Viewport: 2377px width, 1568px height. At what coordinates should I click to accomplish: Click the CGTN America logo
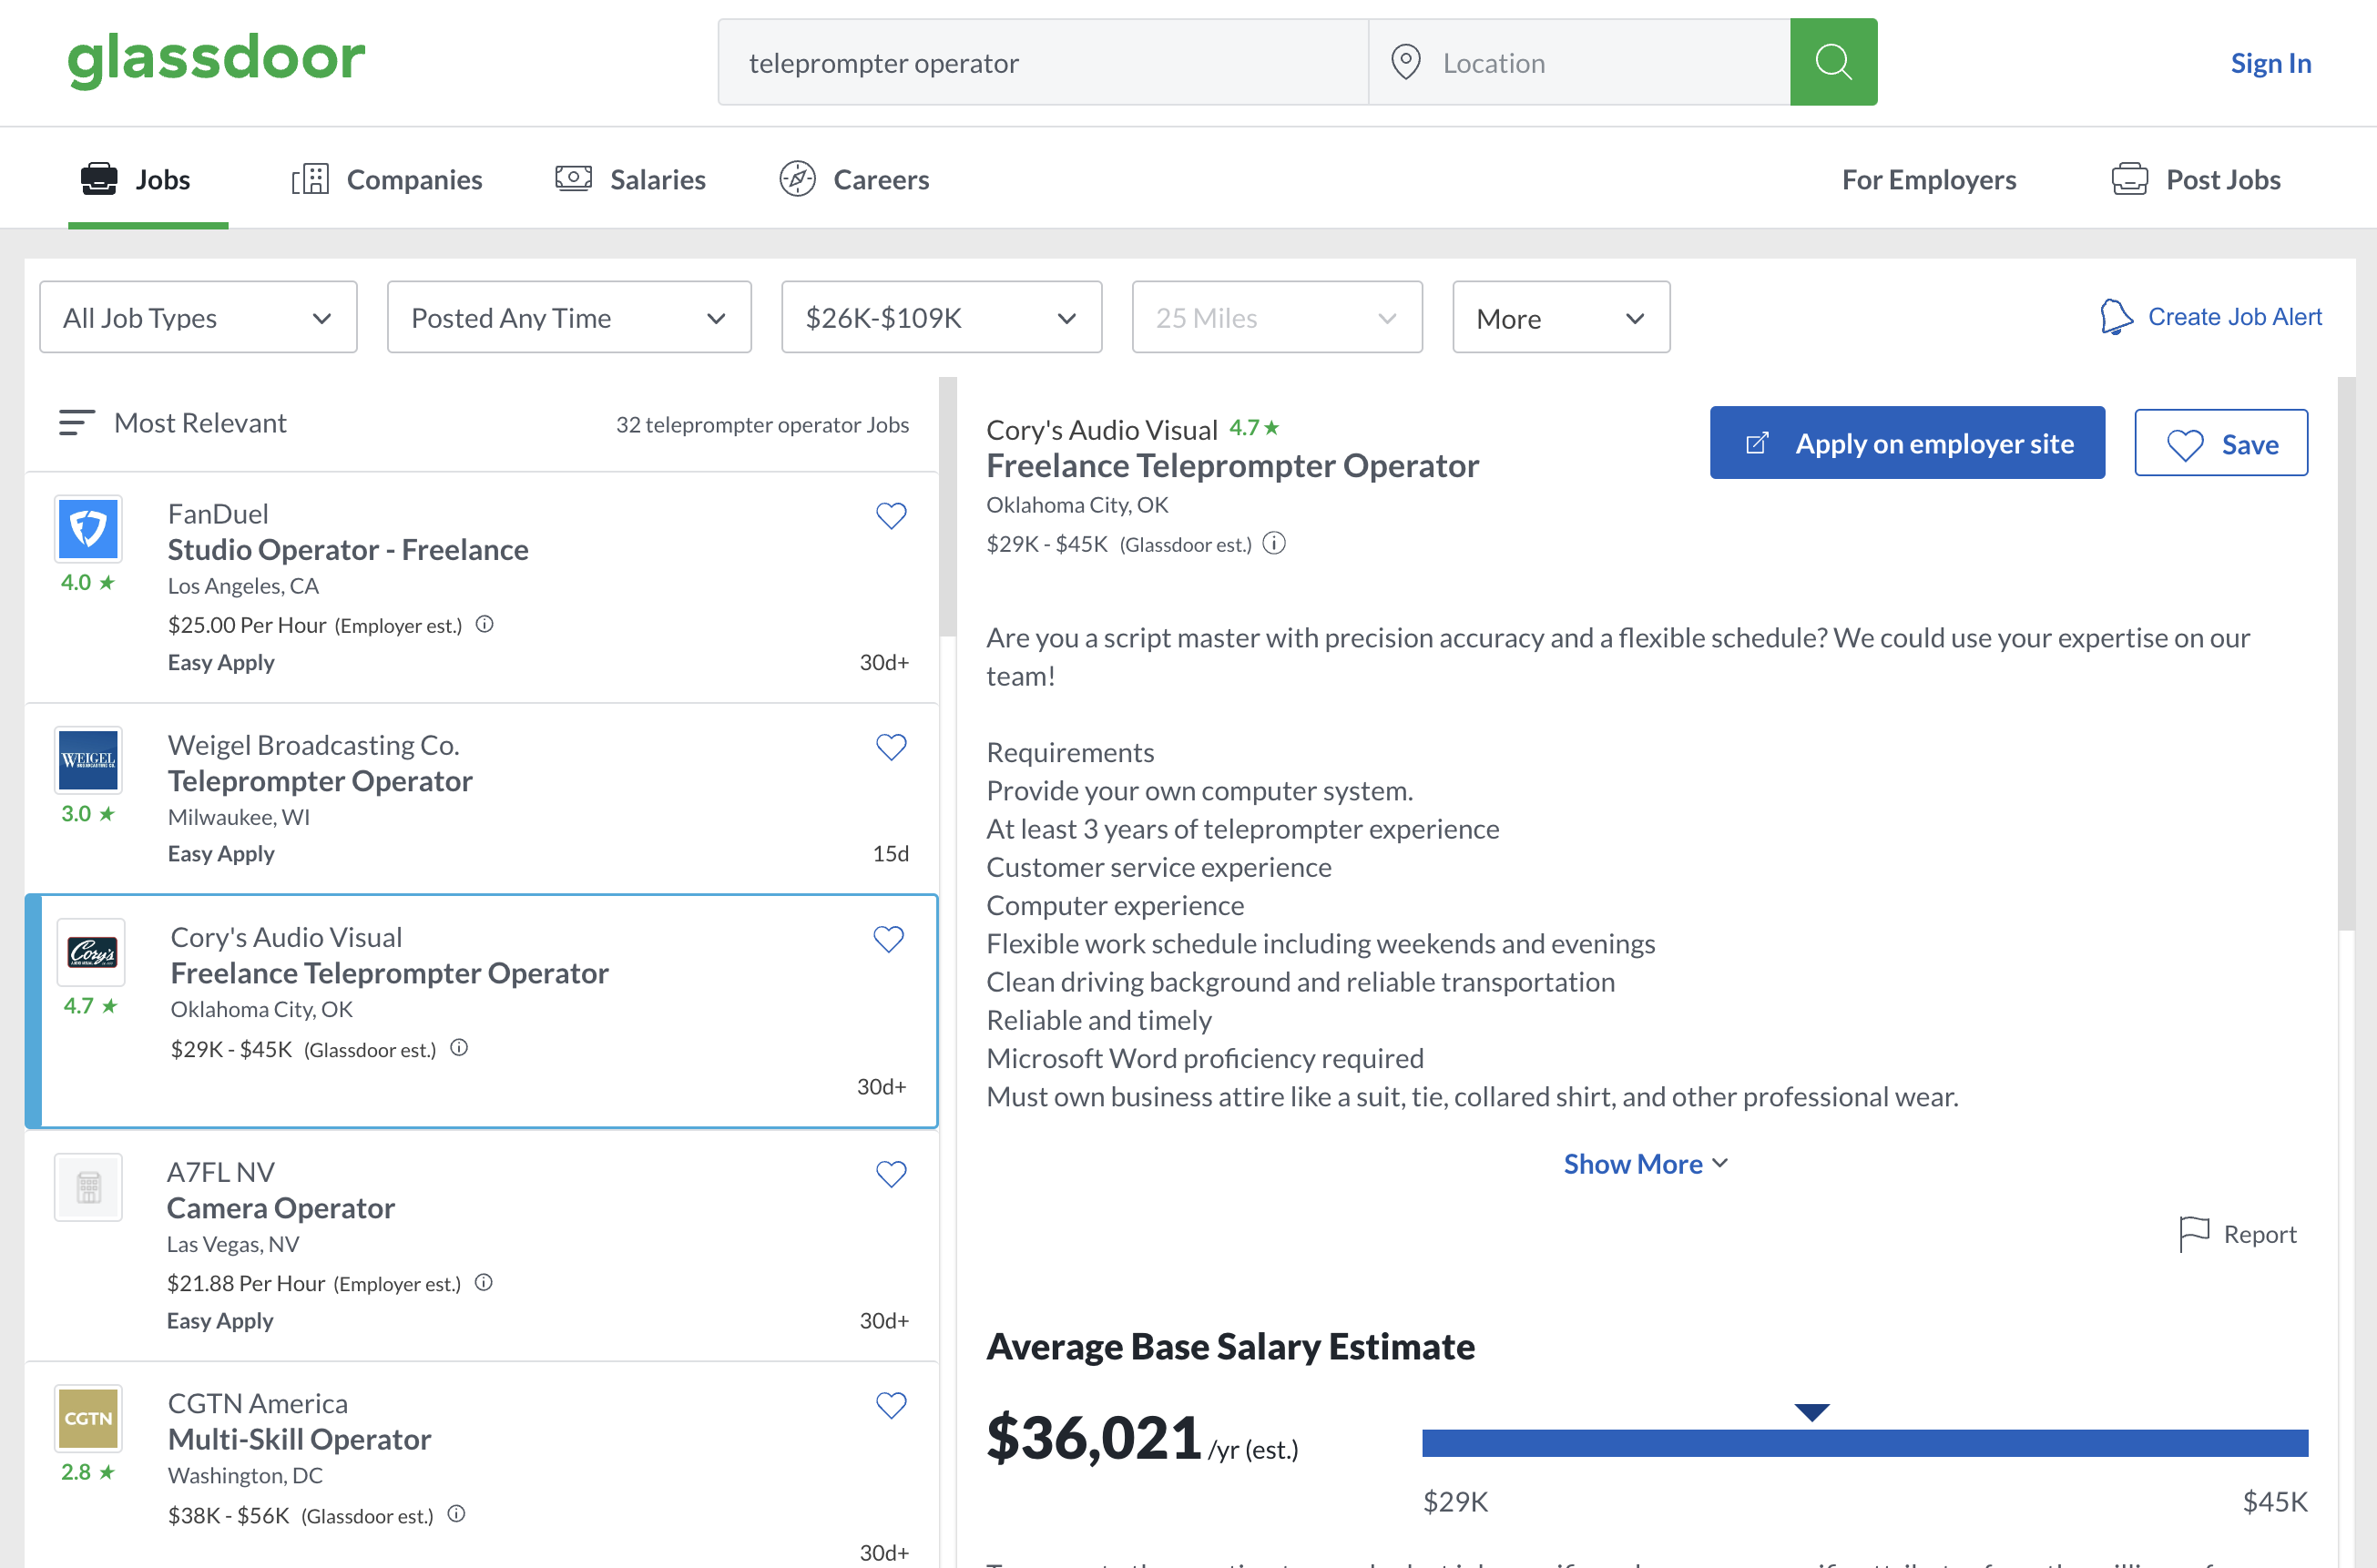[x=88, y=1418]
